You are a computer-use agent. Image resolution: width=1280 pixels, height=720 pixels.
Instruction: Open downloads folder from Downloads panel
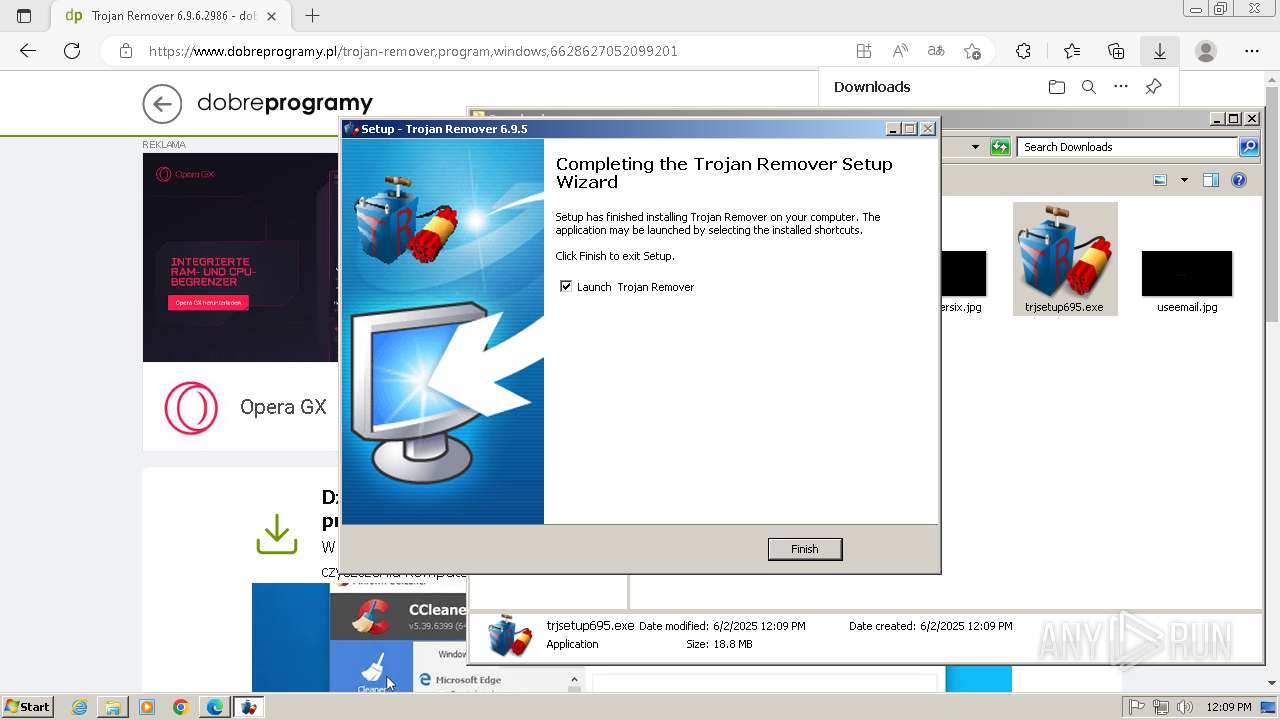[x=1057, y=87]
